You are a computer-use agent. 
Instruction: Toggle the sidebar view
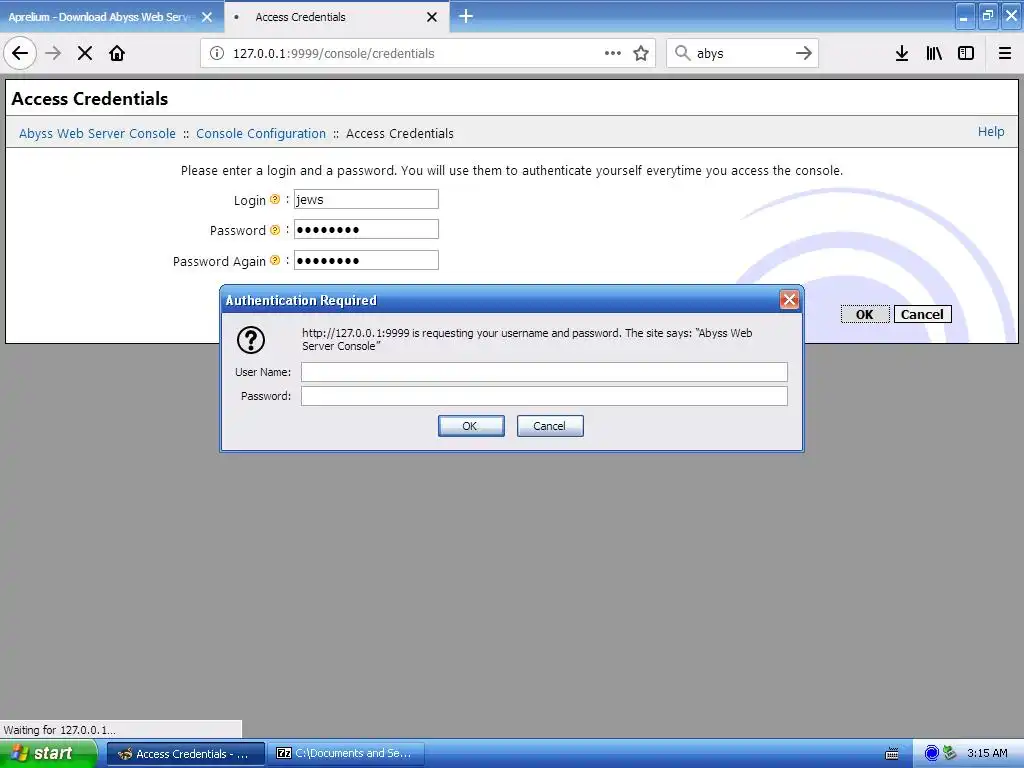(x=966, y=53)
